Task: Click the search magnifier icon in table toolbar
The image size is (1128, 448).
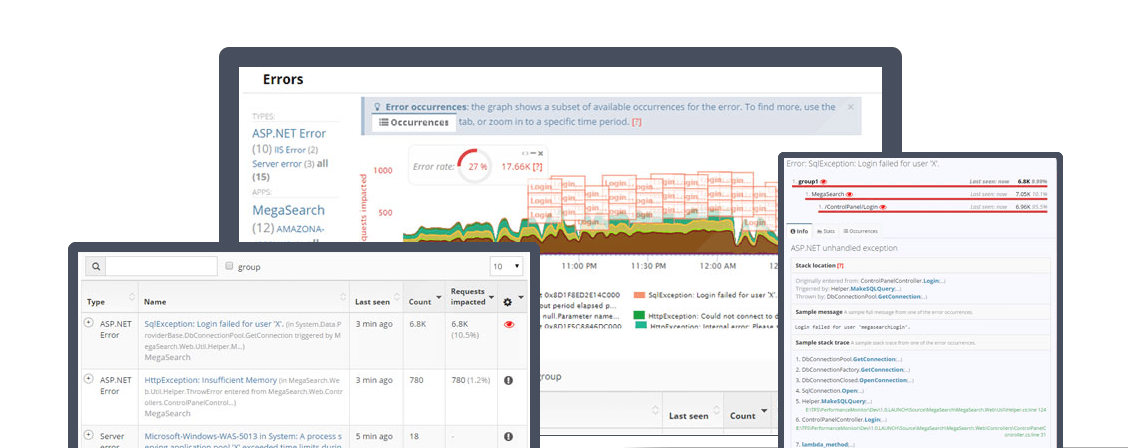Action: (95, 267)
